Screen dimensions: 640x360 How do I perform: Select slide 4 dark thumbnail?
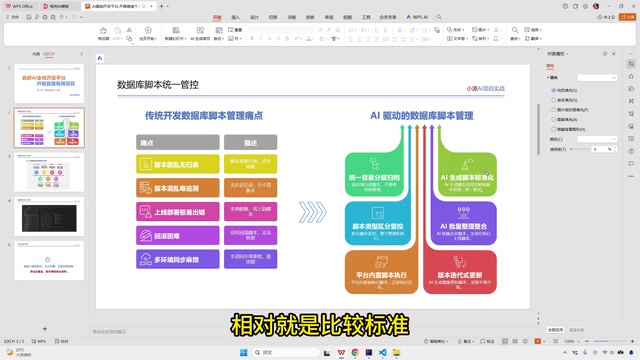pyautogui.click(x=49, y=217)
